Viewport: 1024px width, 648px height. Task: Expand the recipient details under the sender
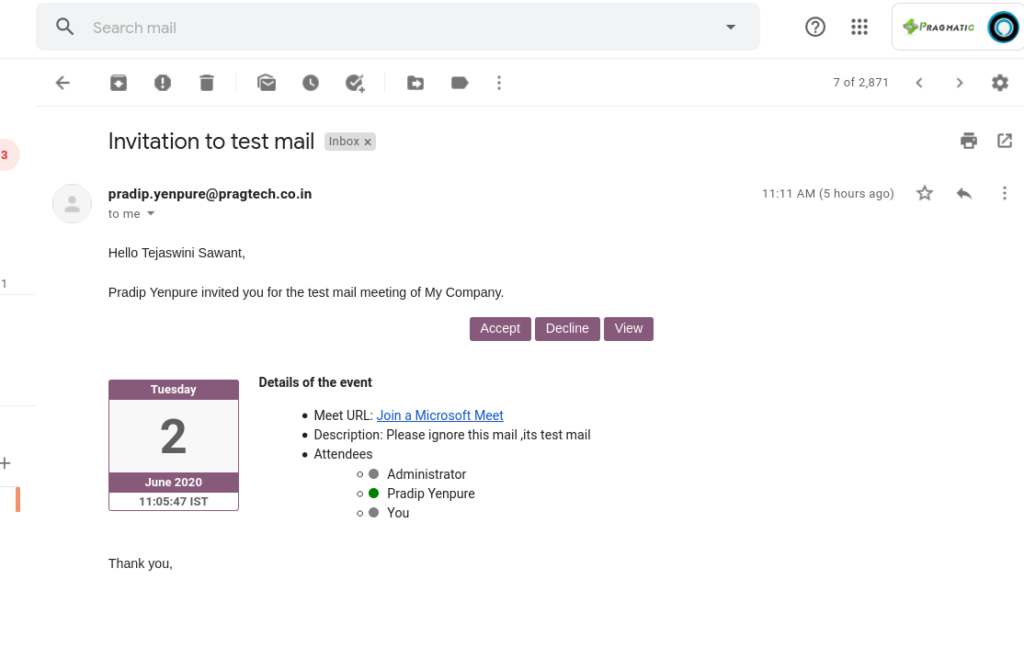point(149,213)
